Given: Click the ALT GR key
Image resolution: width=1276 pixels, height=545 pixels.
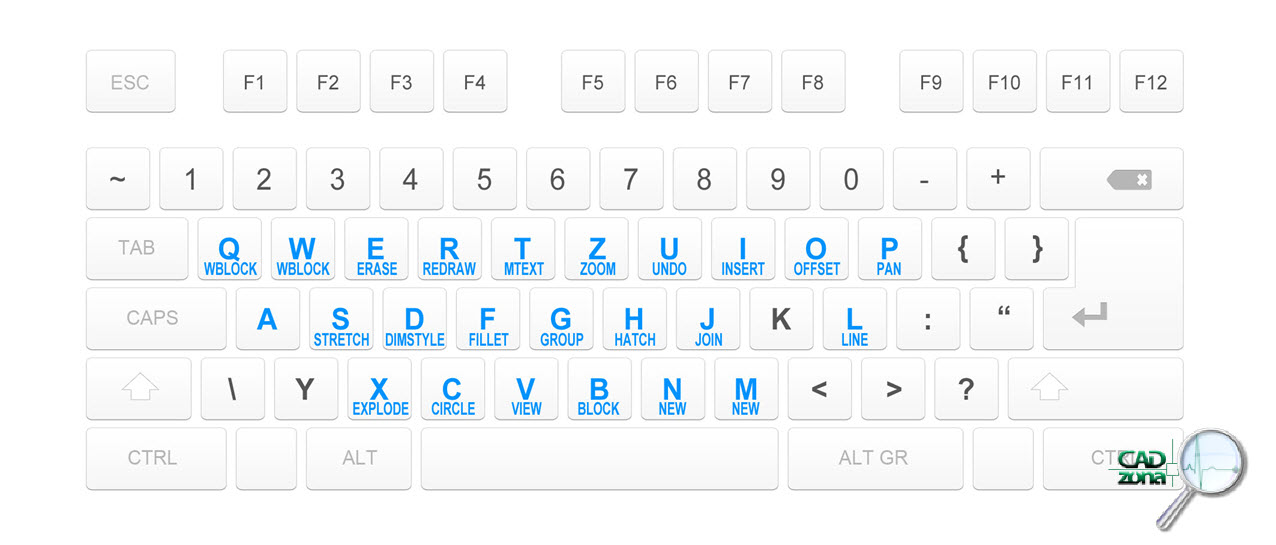Looking at the screenshot, I should click(875, 459).
